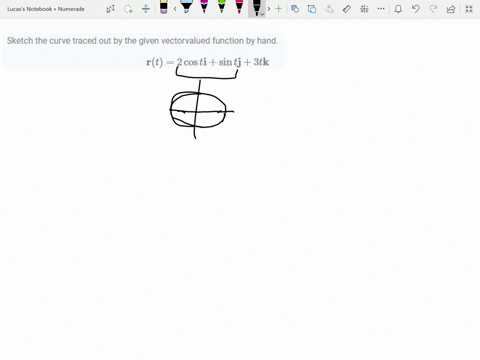
Task: Select the Lasso select tool
Action: (128, 9)
